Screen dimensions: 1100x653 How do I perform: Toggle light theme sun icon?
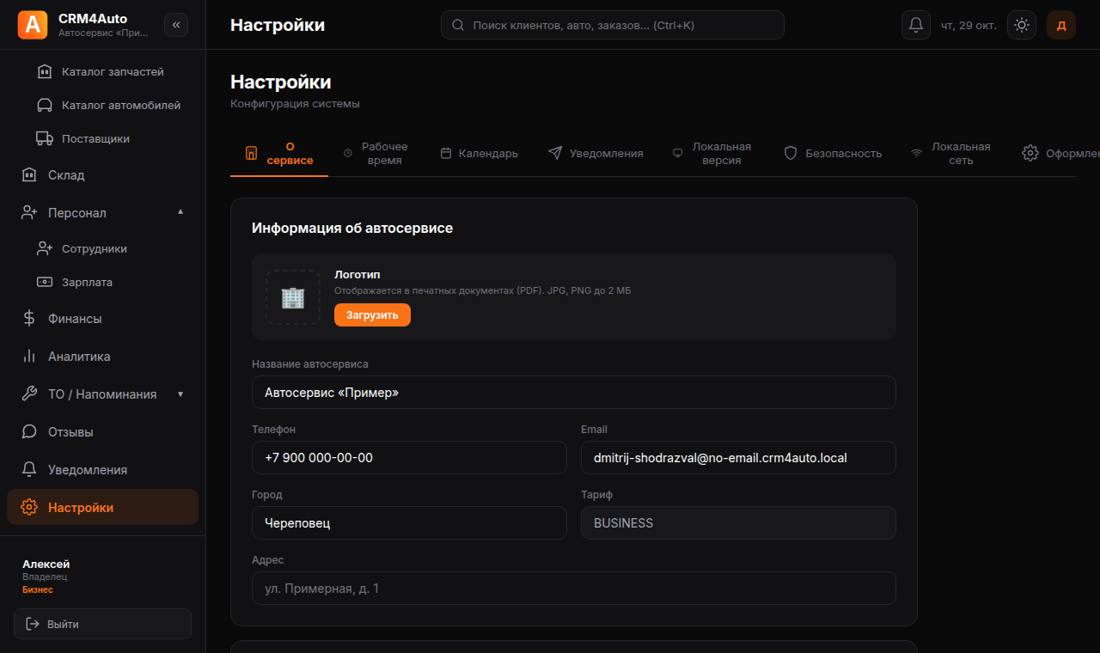pyautogui.click(x=1021, y=25)
